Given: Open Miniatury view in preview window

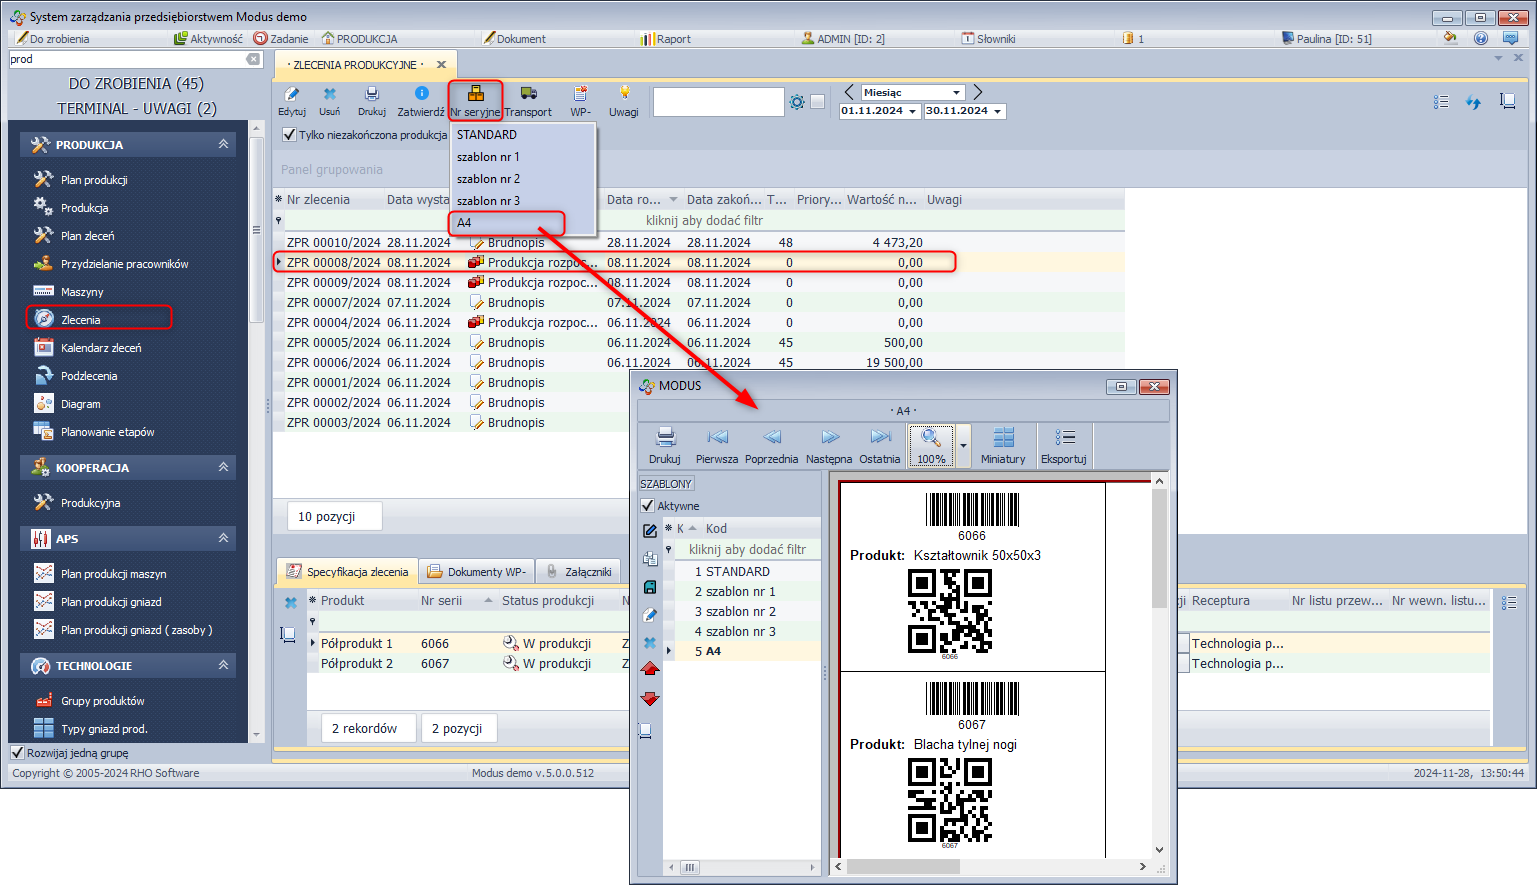Looking at the screenshot, I should (x=1003, y=438).
